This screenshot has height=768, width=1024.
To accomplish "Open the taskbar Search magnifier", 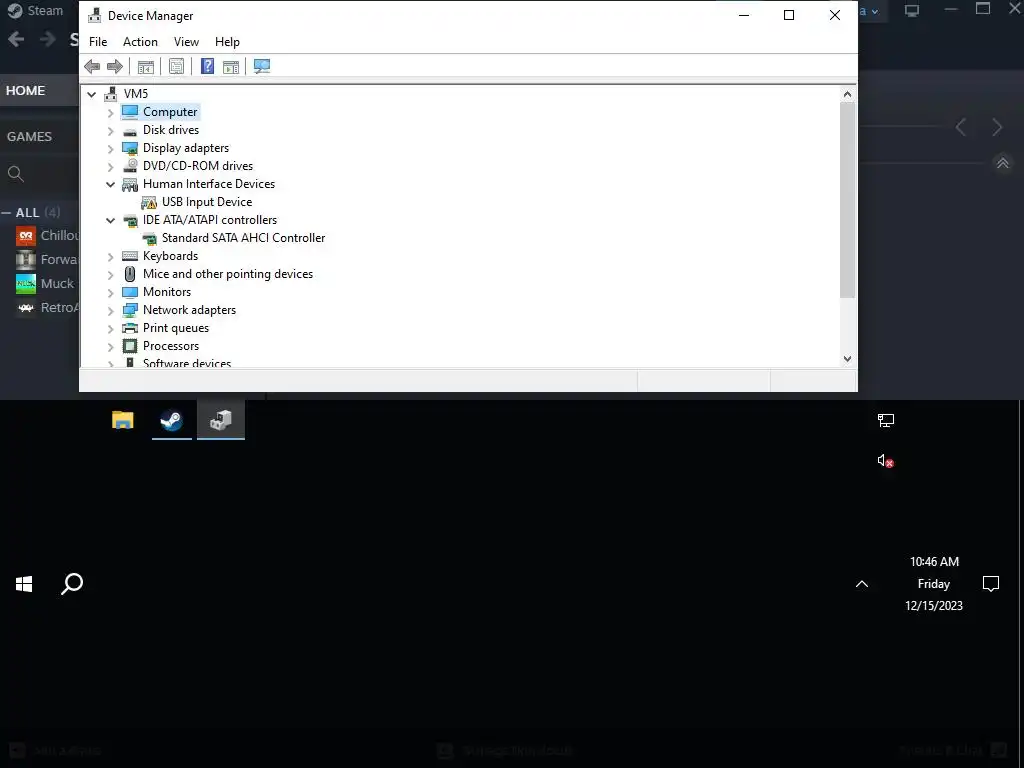I will click(x=72, y=584).
